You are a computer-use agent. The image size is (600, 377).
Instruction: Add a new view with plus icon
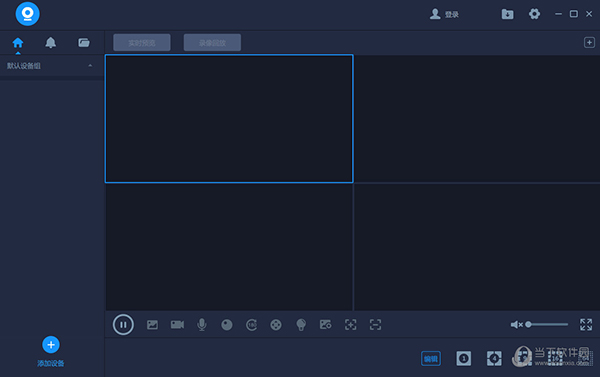[x=589, y=42]
